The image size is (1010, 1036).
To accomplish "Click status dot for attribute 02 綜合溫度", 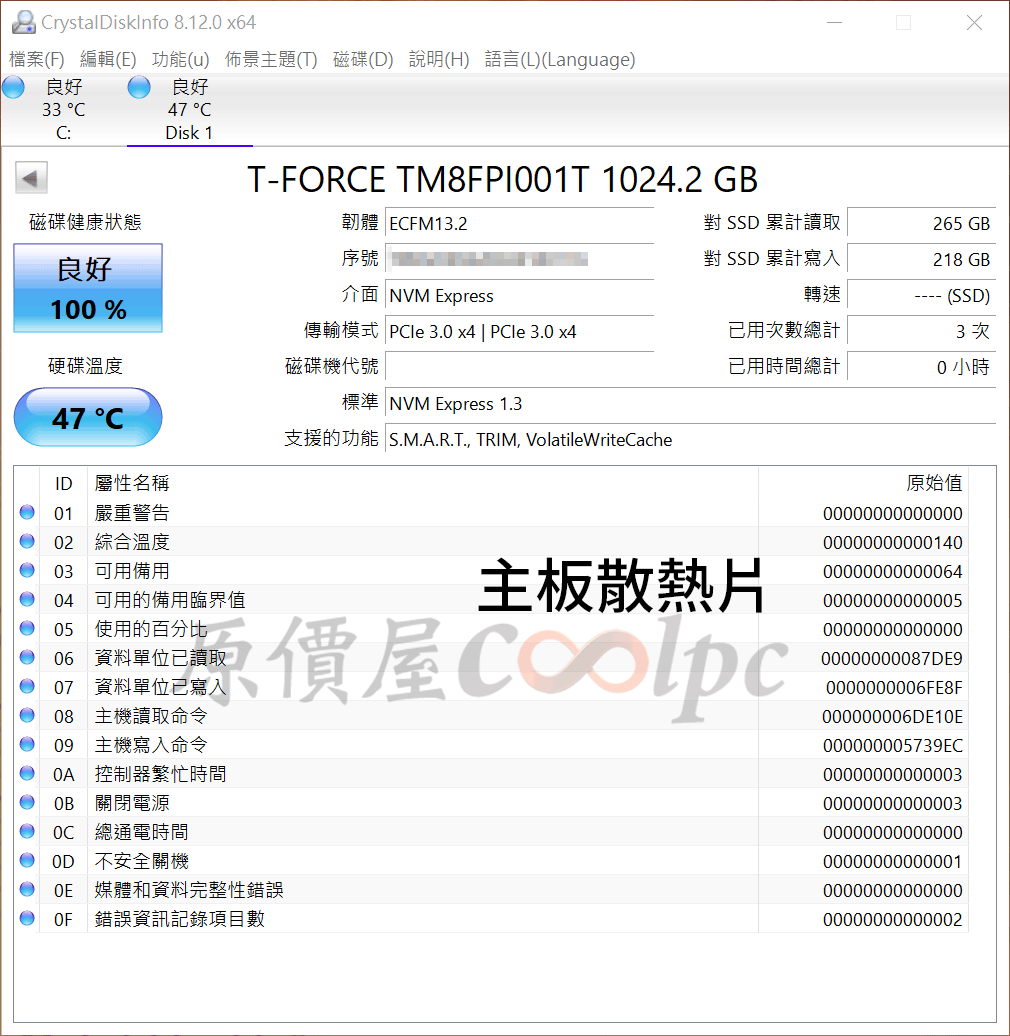I will pos(27,541).
